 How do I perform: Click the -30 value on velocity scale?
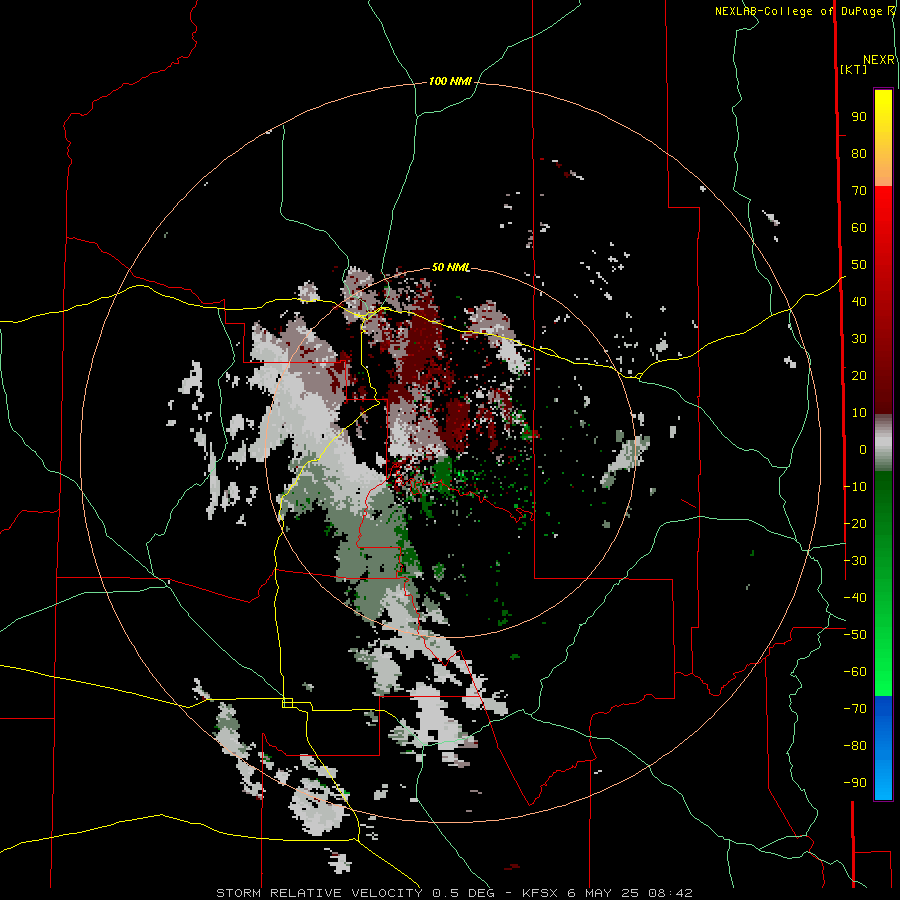coord(855,561)
